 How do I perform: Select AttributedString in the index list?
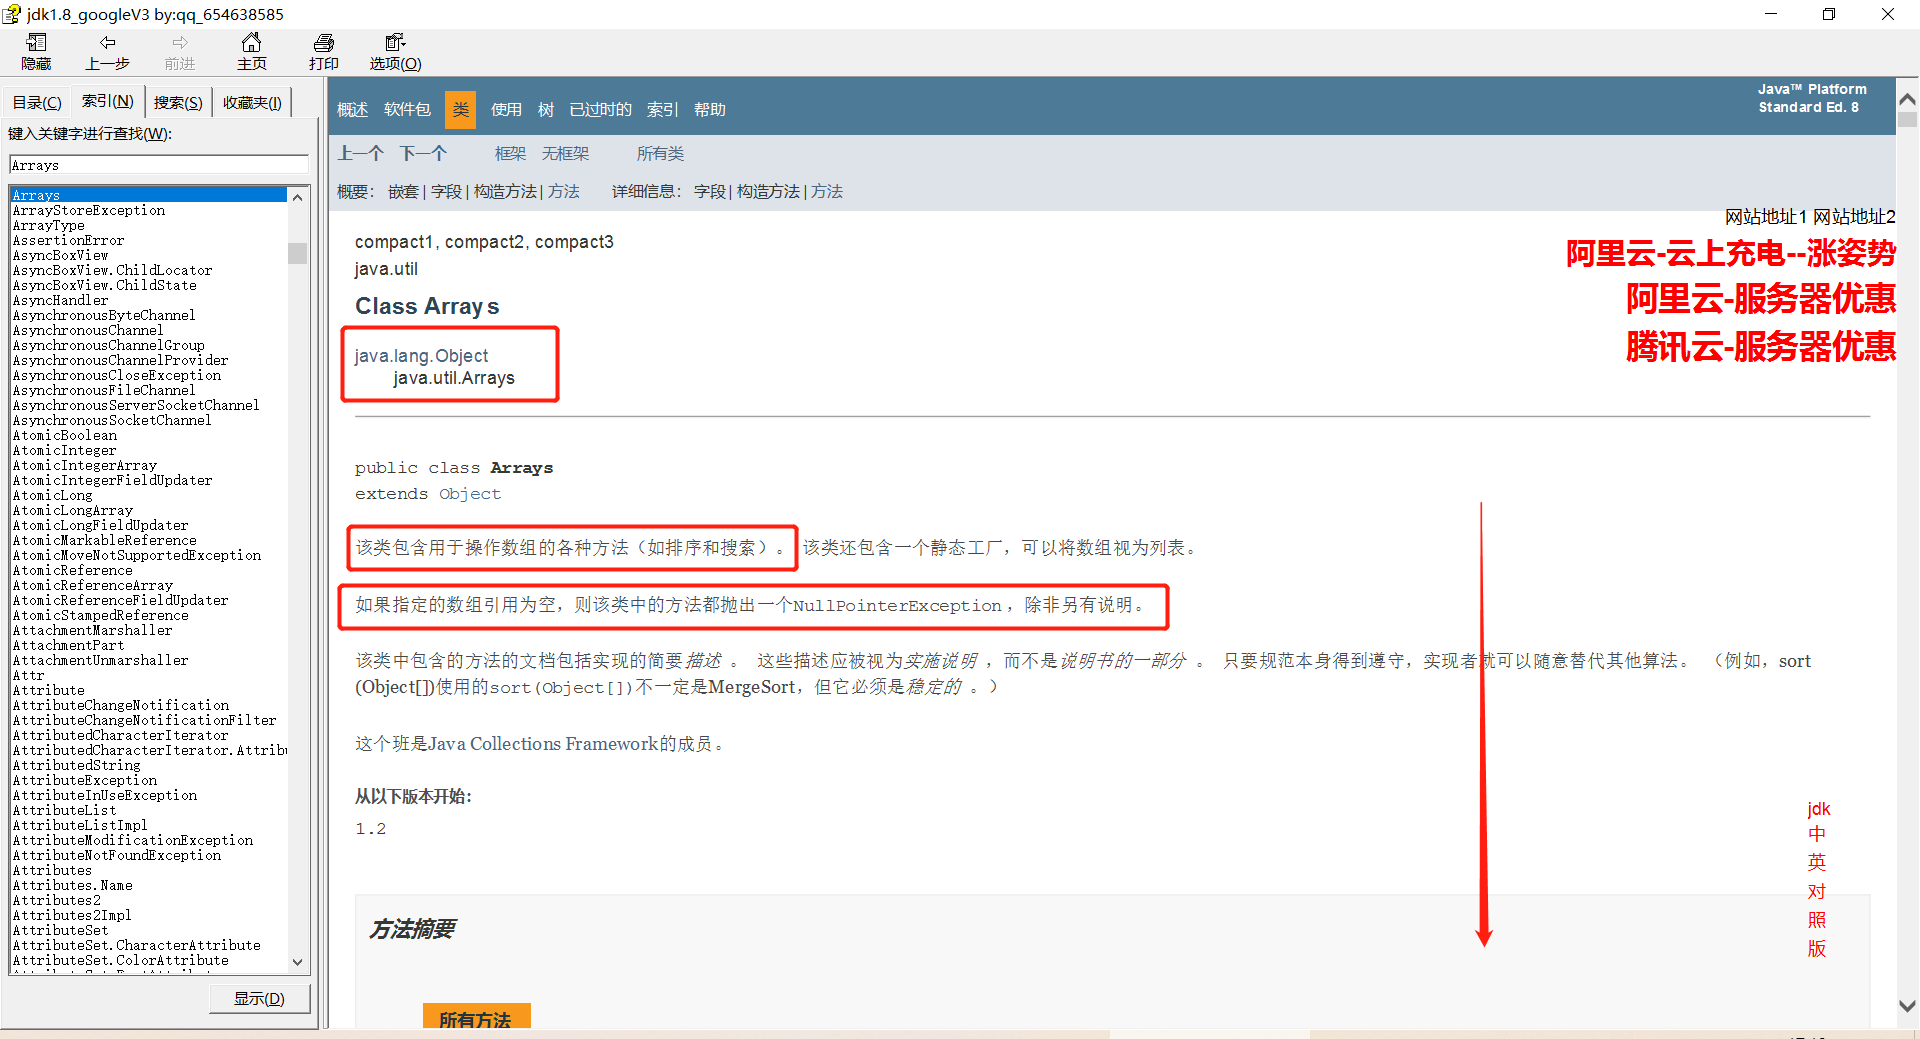pyautogui.click(x=77, y=765)
